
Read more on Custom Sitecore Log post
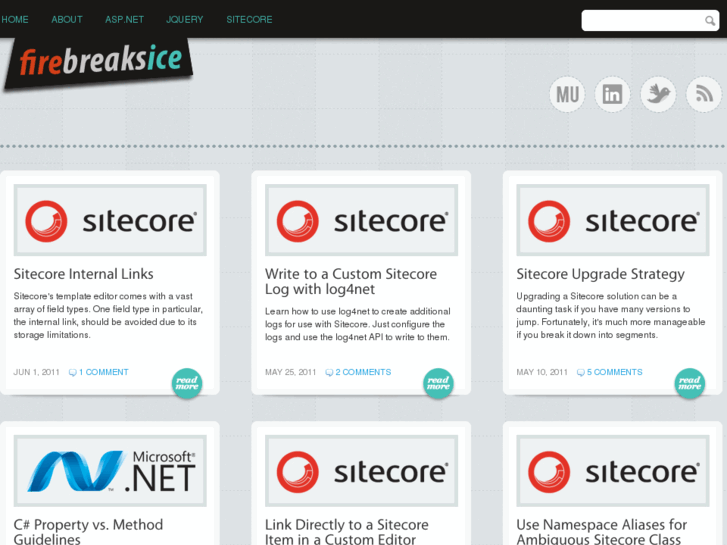click(438, 384)
